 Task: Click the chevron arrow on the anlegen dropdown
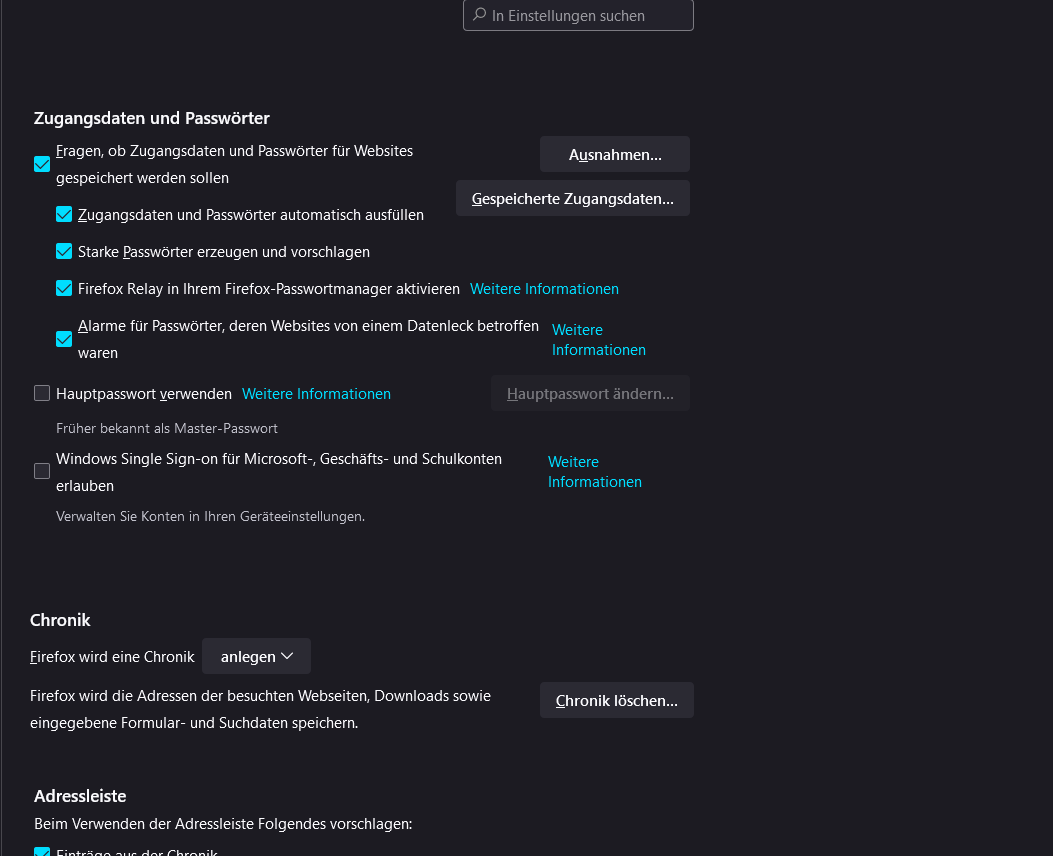pos(287,656)
